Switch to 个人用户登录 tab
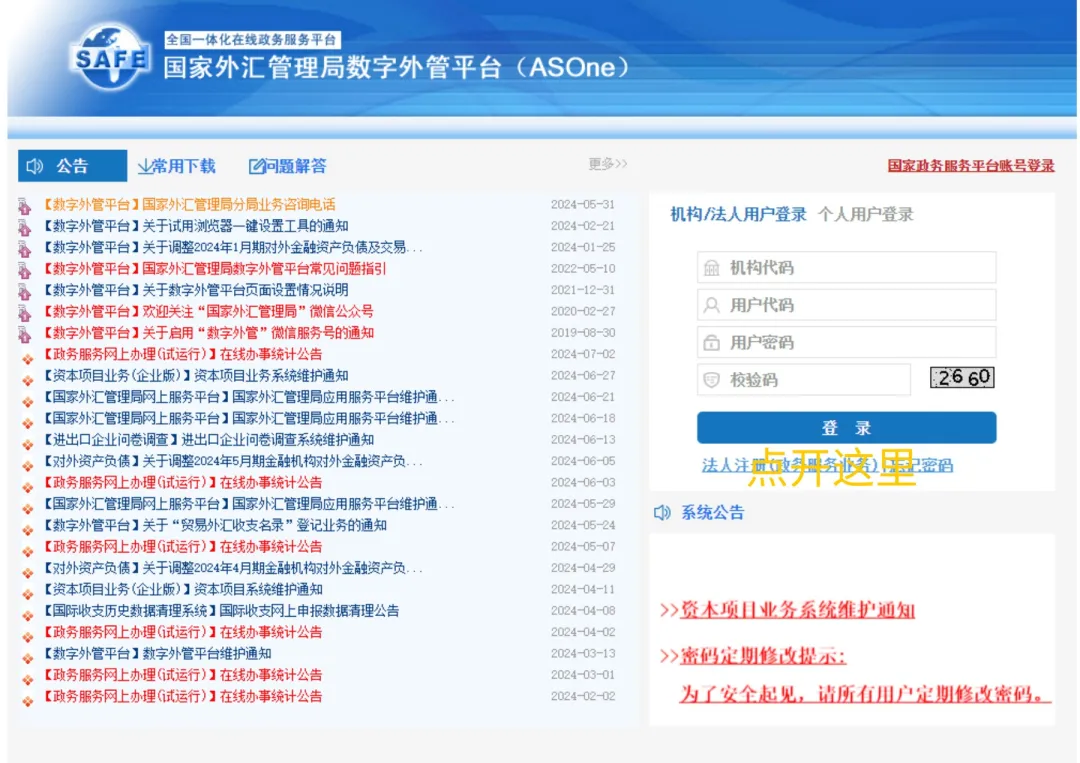 (x=865, y=214)
